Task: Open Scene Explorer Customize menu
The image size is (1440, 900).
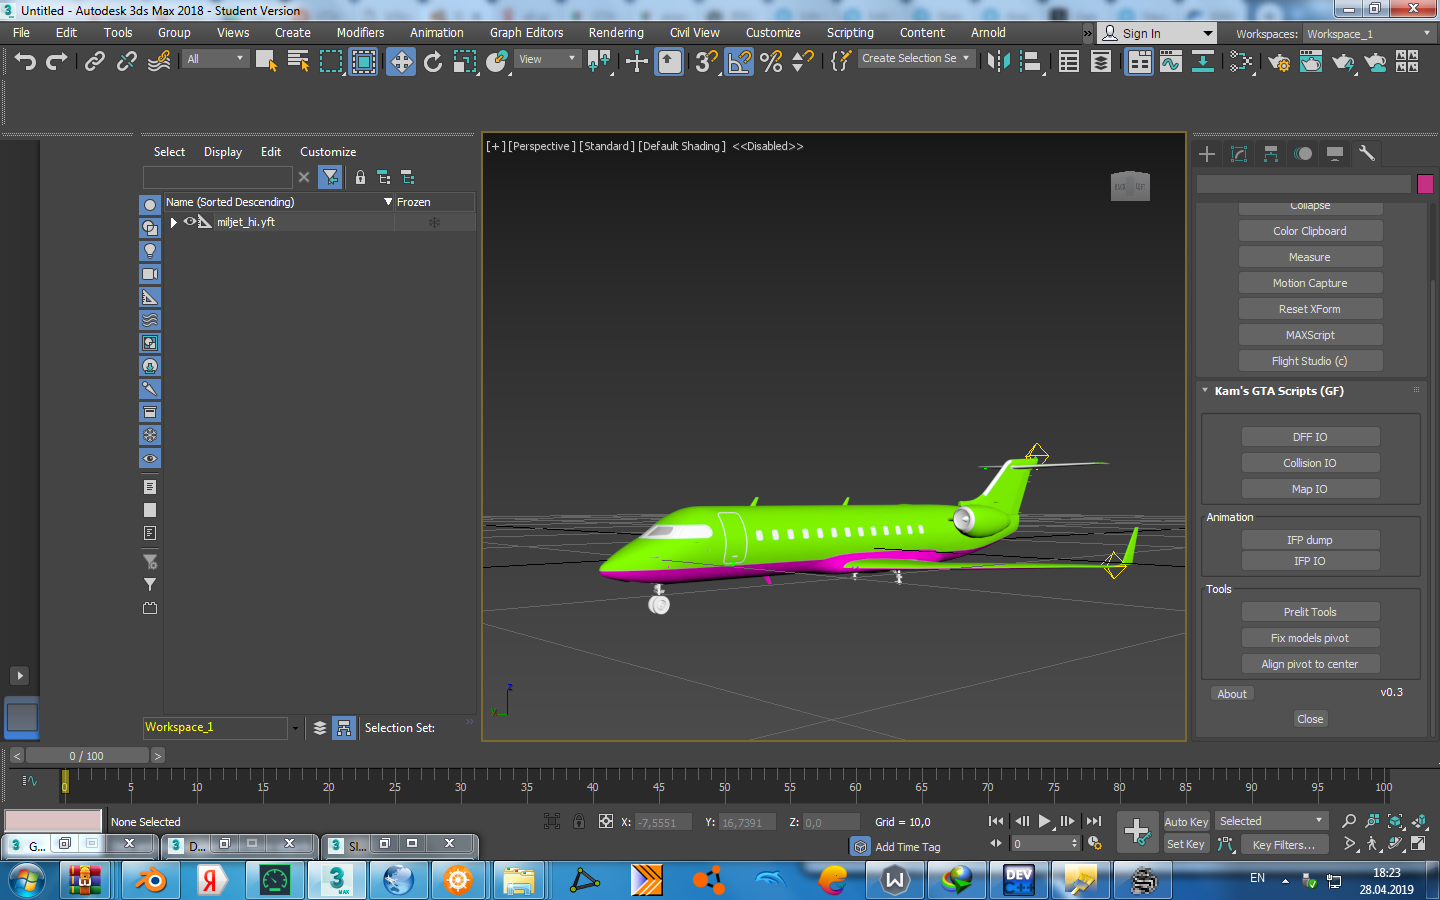Action: [x=328, y=152]
